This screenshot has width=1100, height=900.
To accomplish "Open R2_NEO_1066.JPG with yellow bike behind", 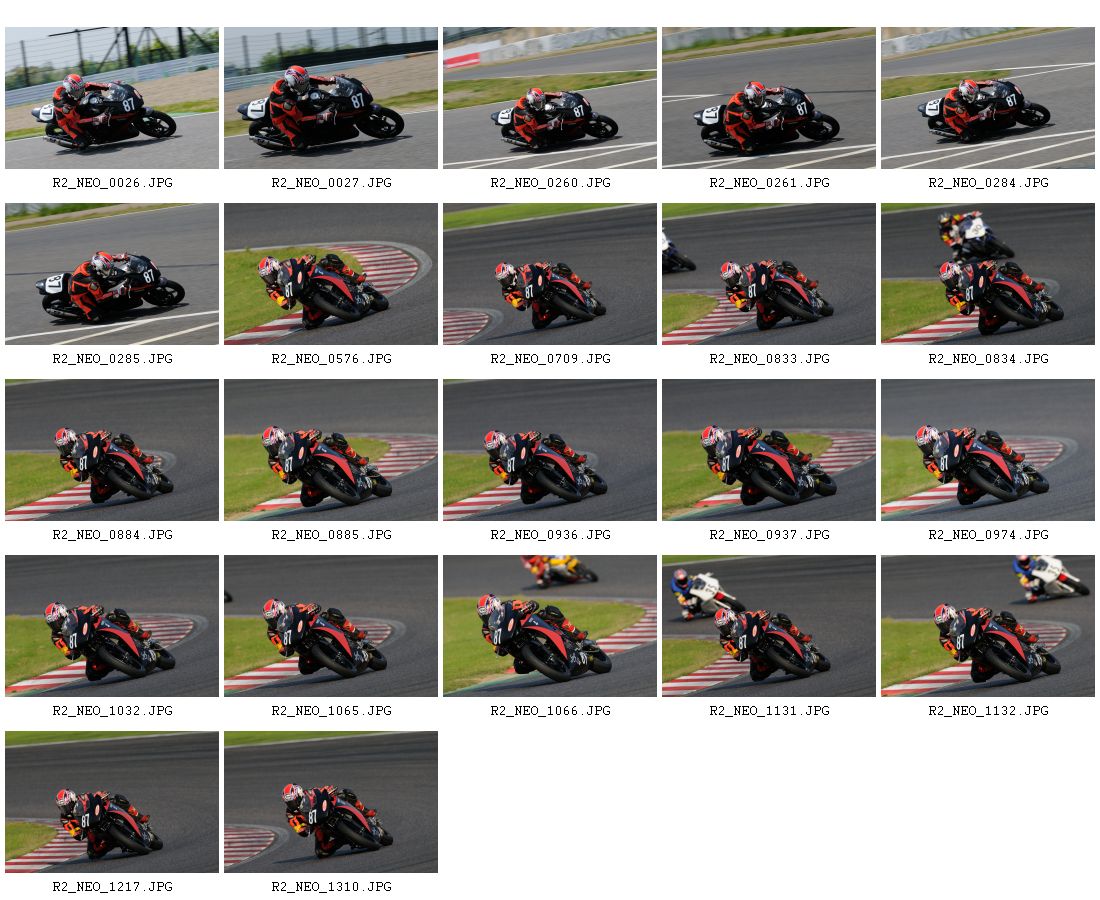I will point(549,626).
